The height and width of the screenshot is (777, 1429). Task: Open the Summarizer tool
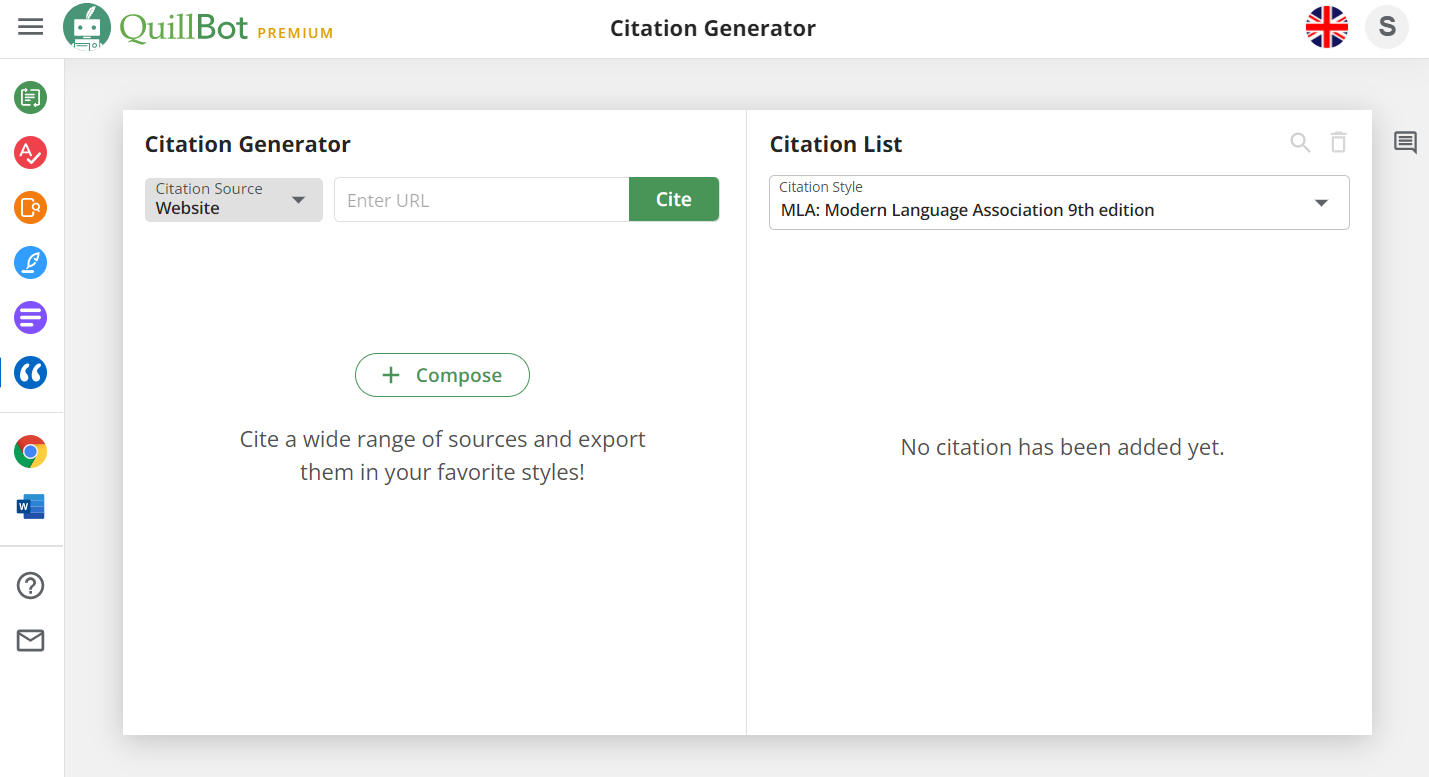click(x=30, y=317)
